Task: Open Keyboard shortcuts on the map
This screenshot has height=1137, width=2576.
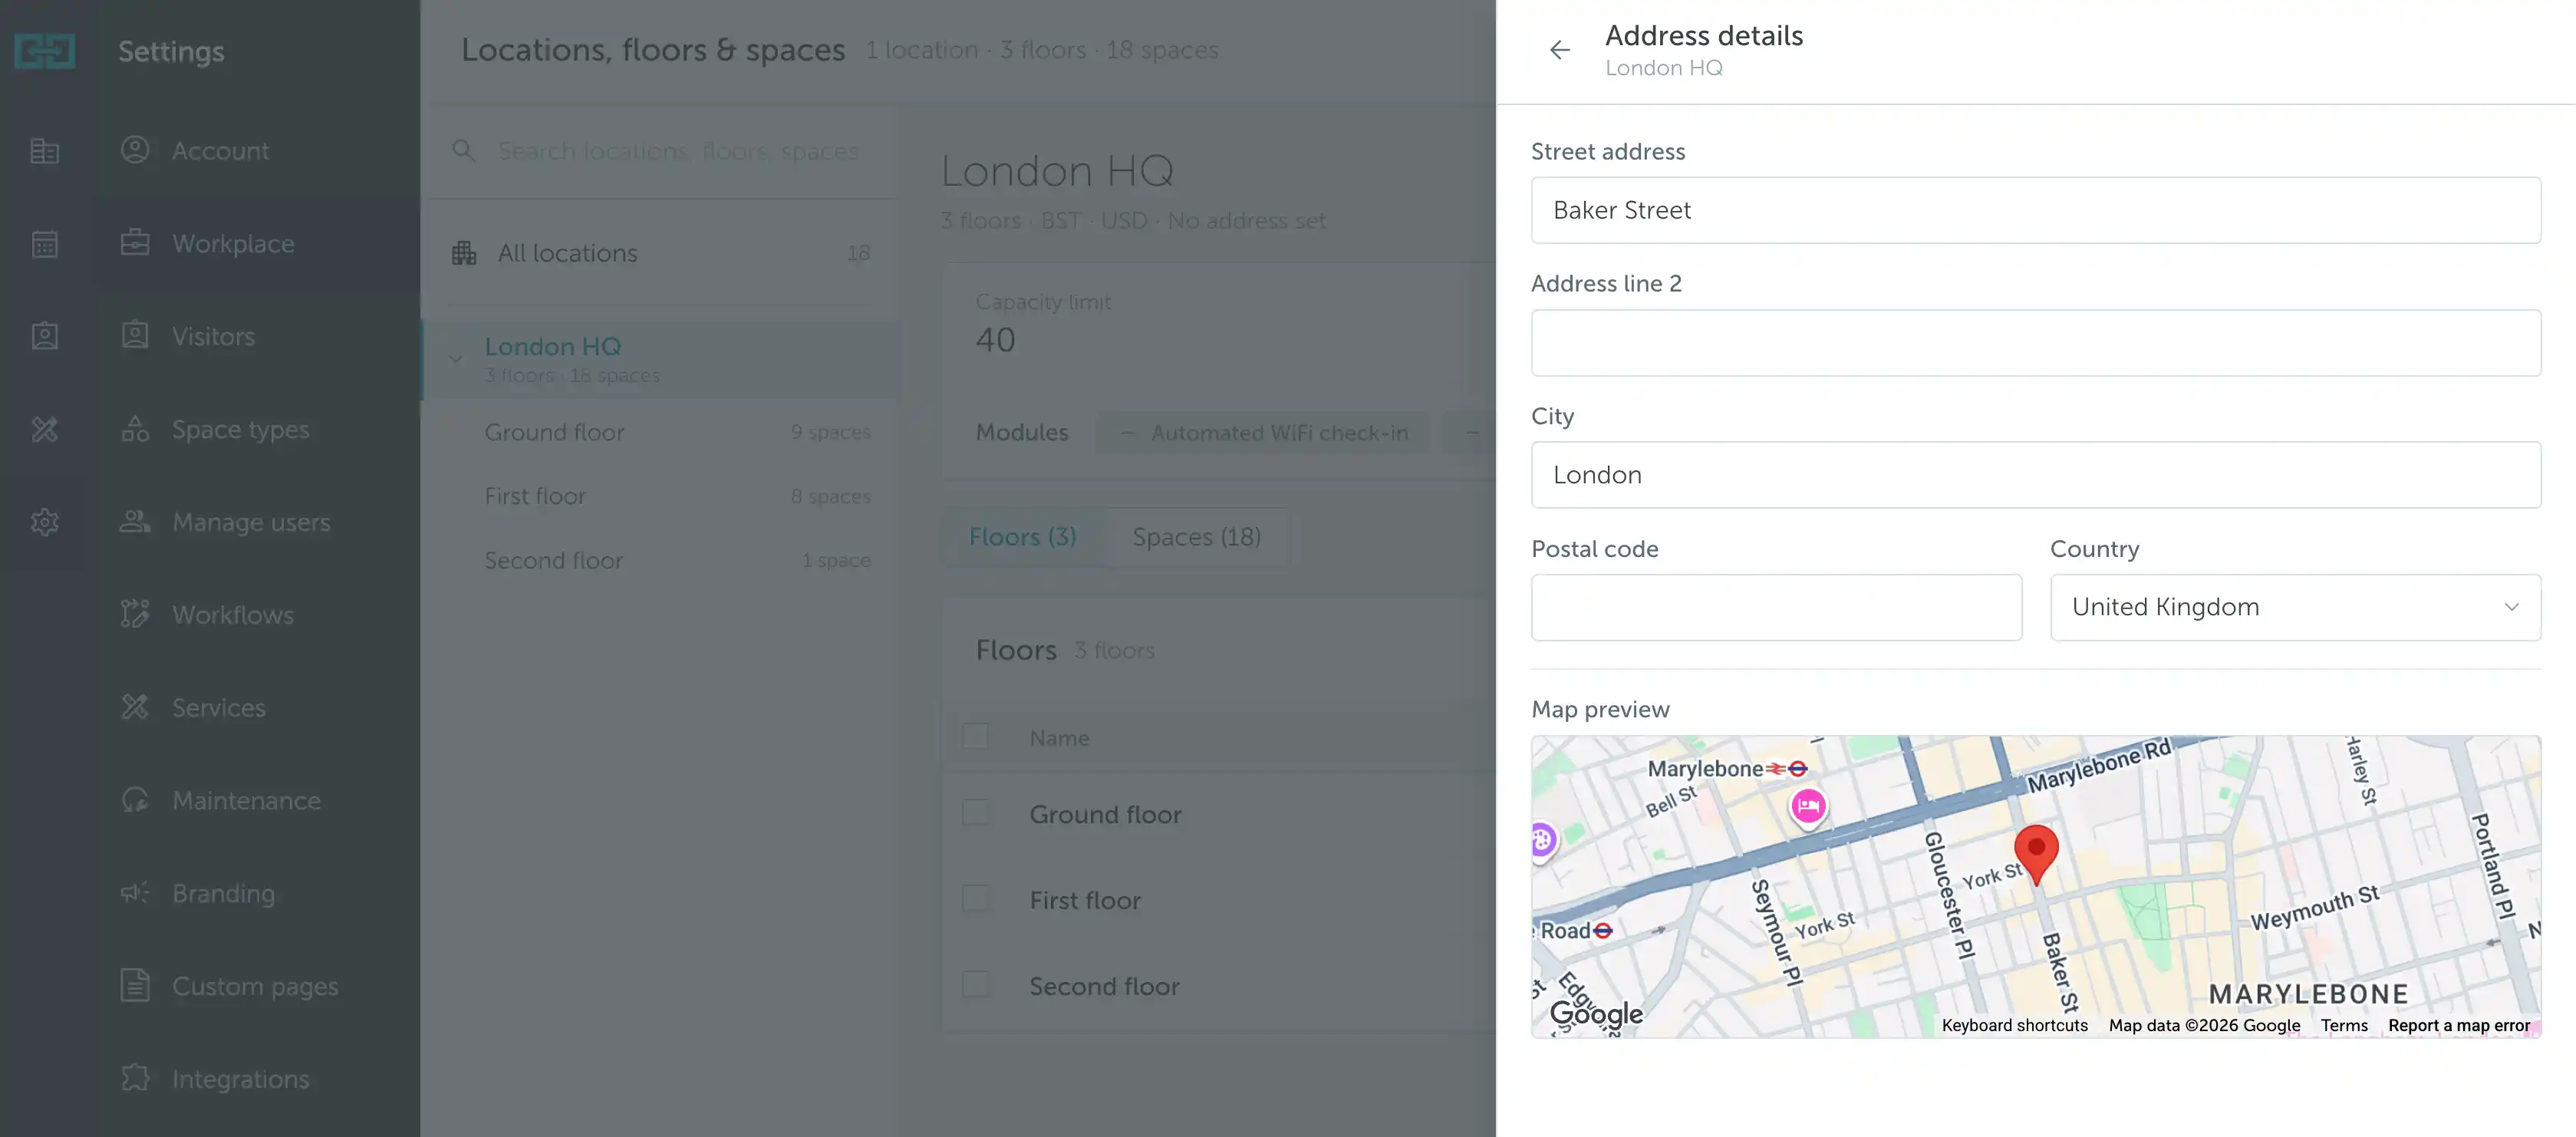Action: pos(2014,1025)
